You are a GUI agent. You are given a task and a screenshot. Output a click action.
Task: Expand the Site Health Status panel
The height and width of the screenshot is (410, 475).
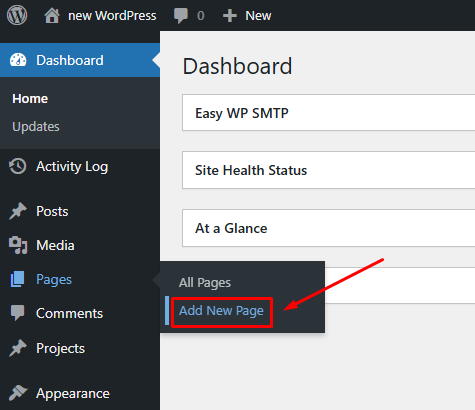pos(328,170)
